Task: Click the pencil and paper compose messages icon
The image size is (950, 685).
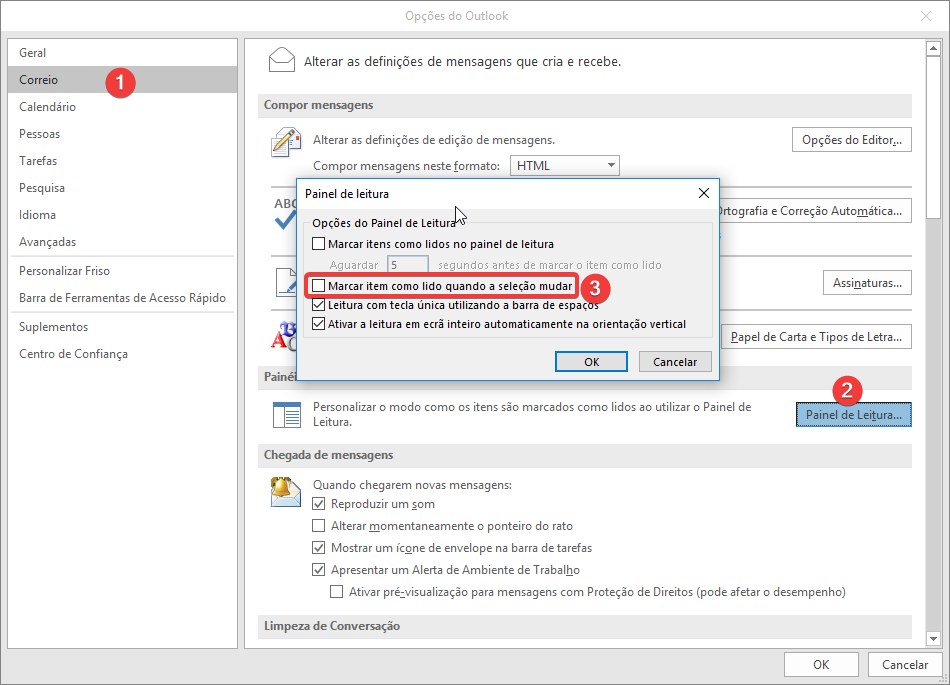Action: coord(286,143)
